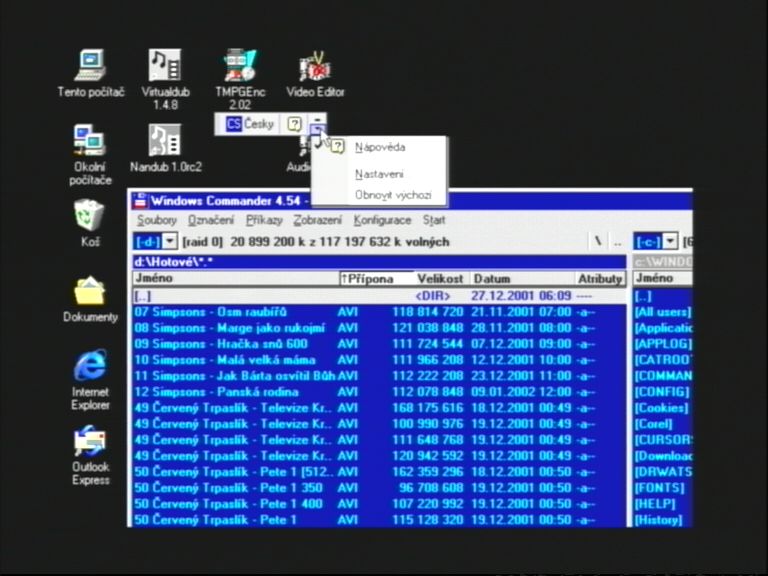Open the Označení menu
This screenshot has width=768, height=576.
[211, 220]
